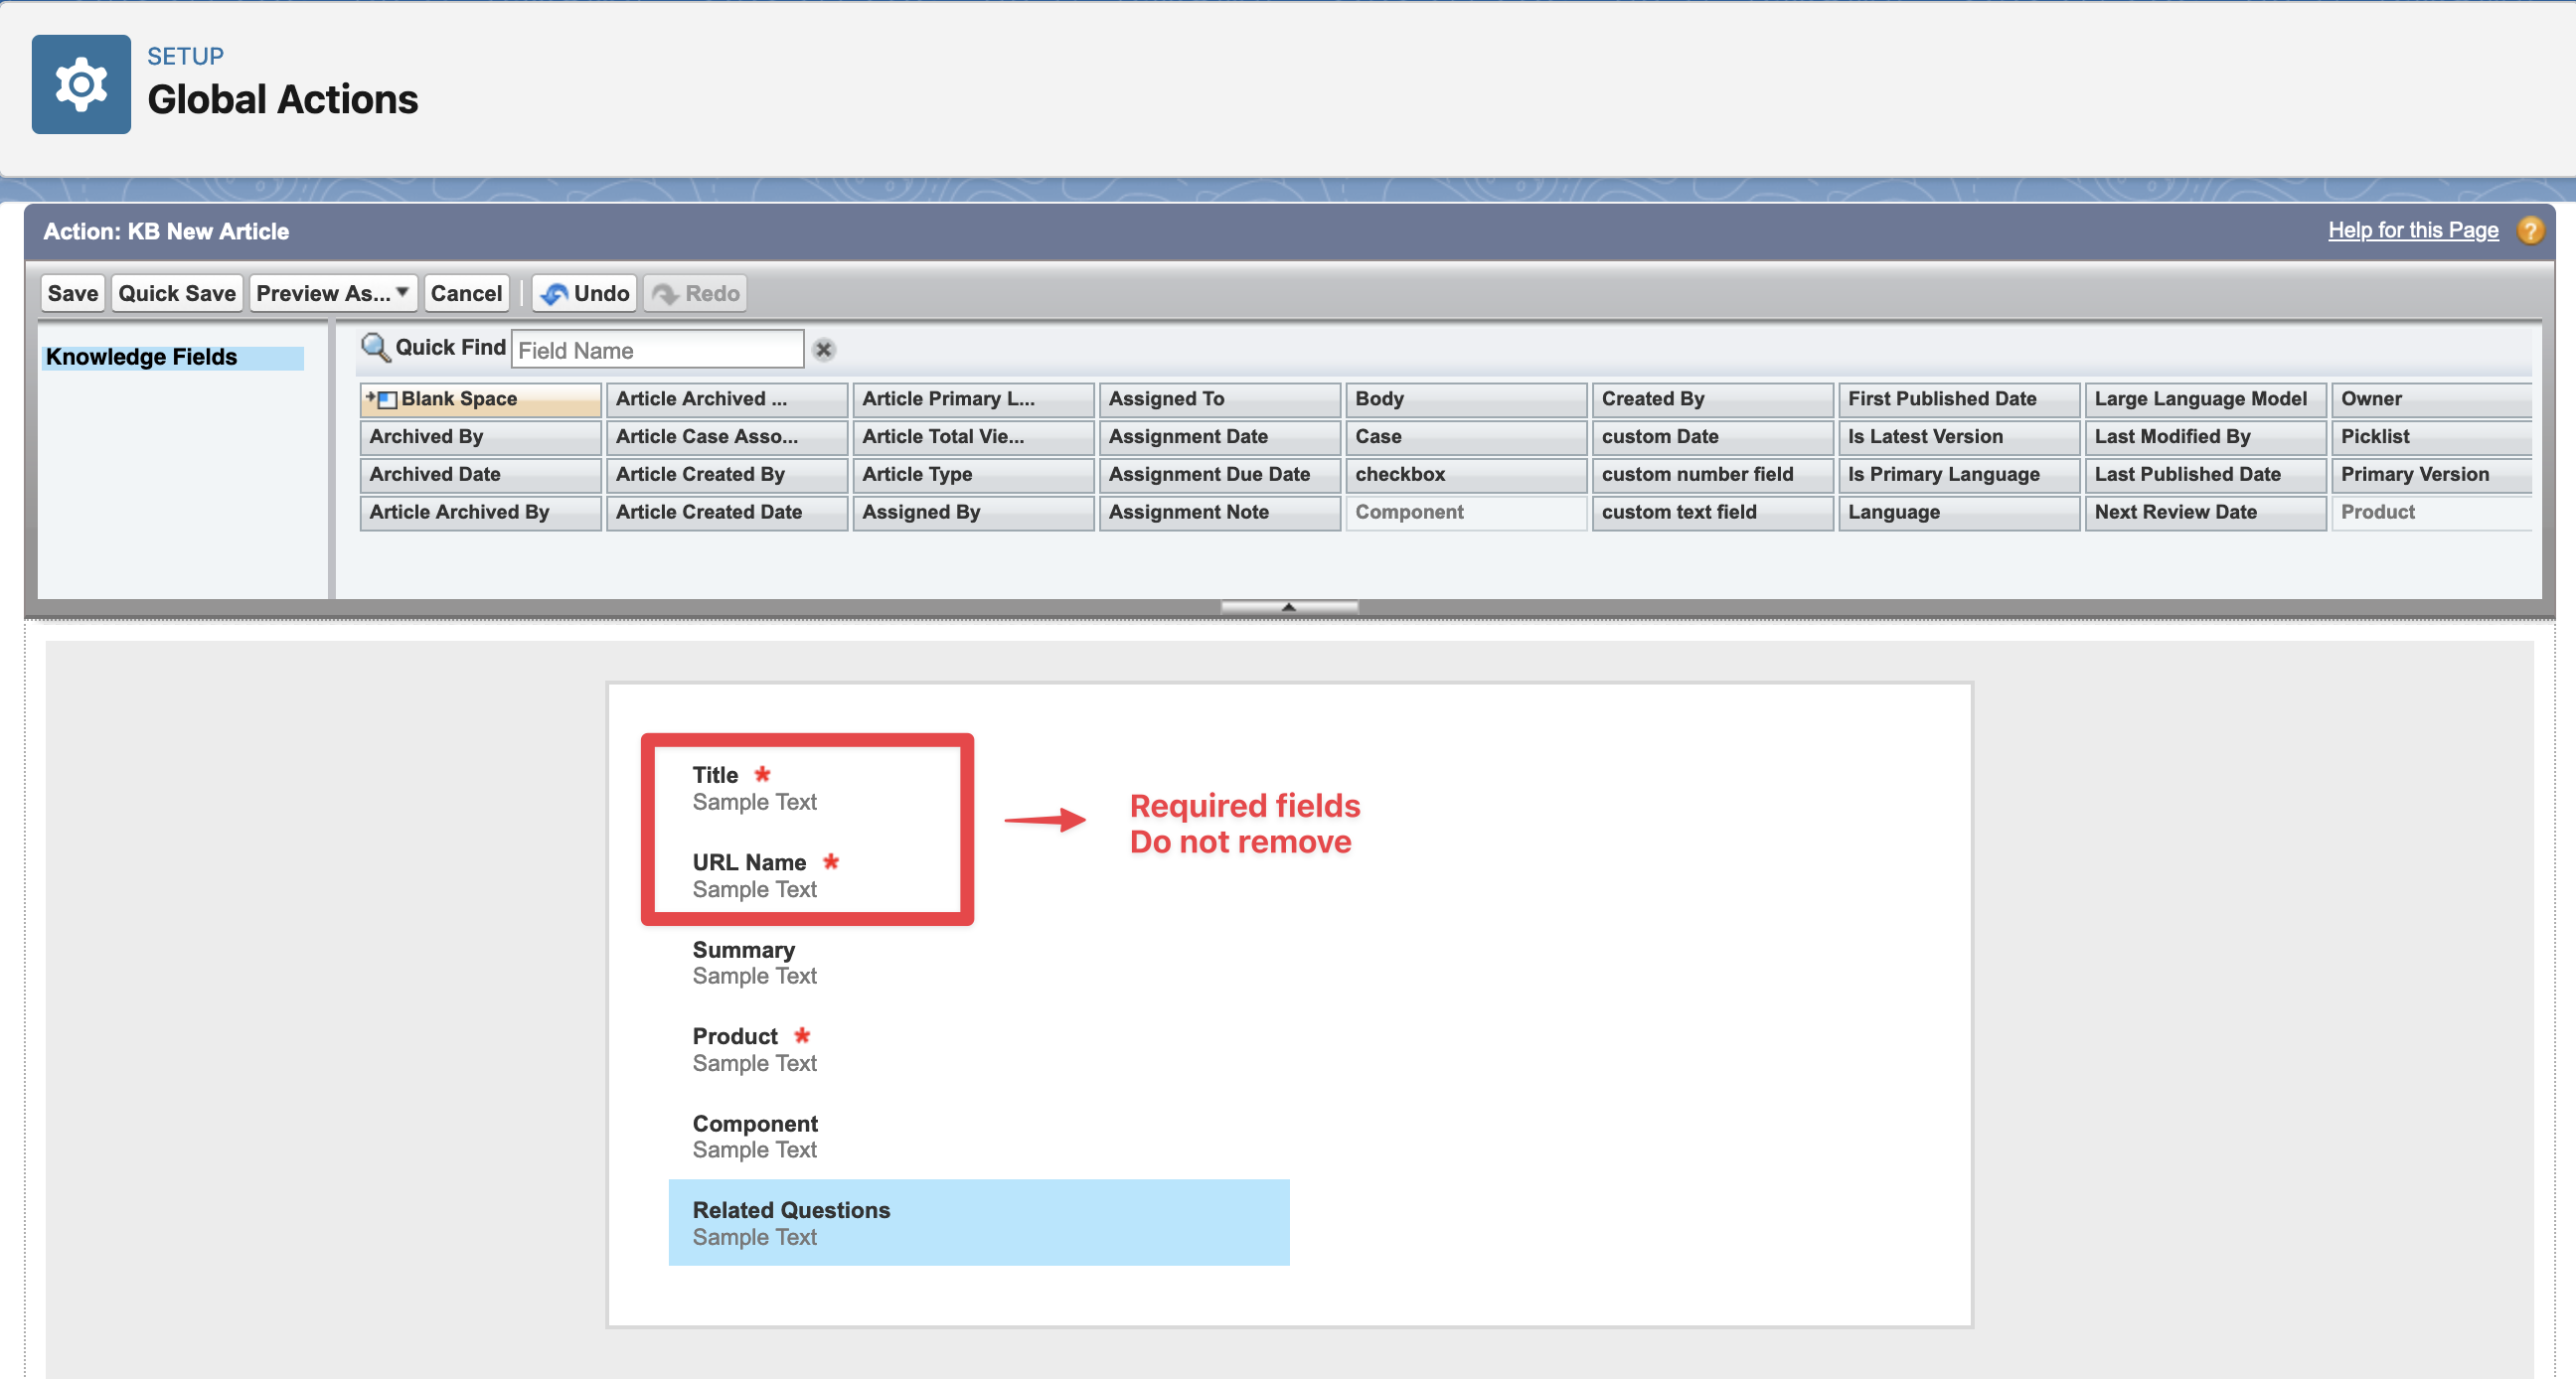The width and height of the screenshot is (2576, 1379).
Task: Click the Undo arrow icon
Action: [x=554, y=294]
